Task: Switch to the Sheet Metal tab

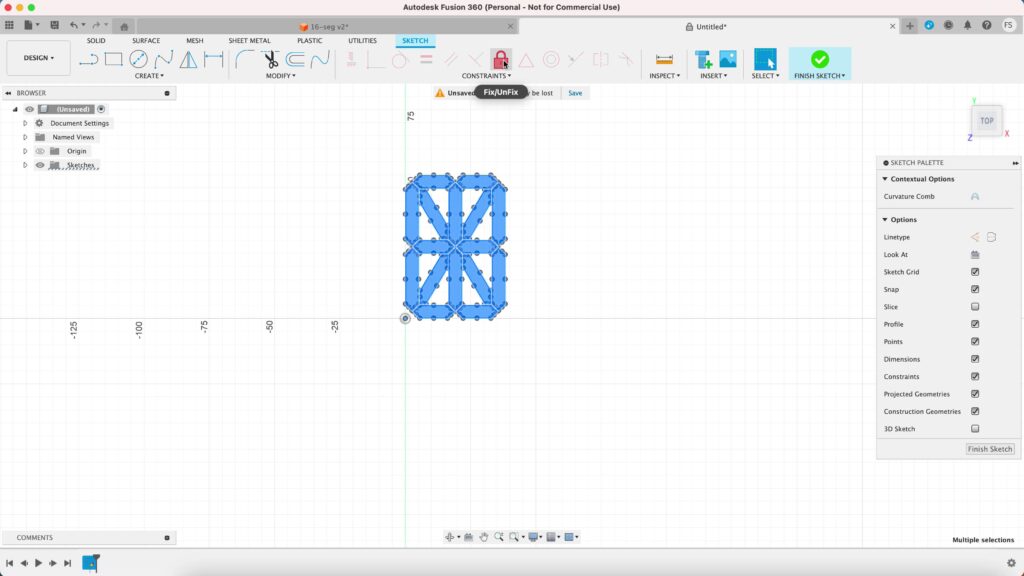Action: coord(249,41)
